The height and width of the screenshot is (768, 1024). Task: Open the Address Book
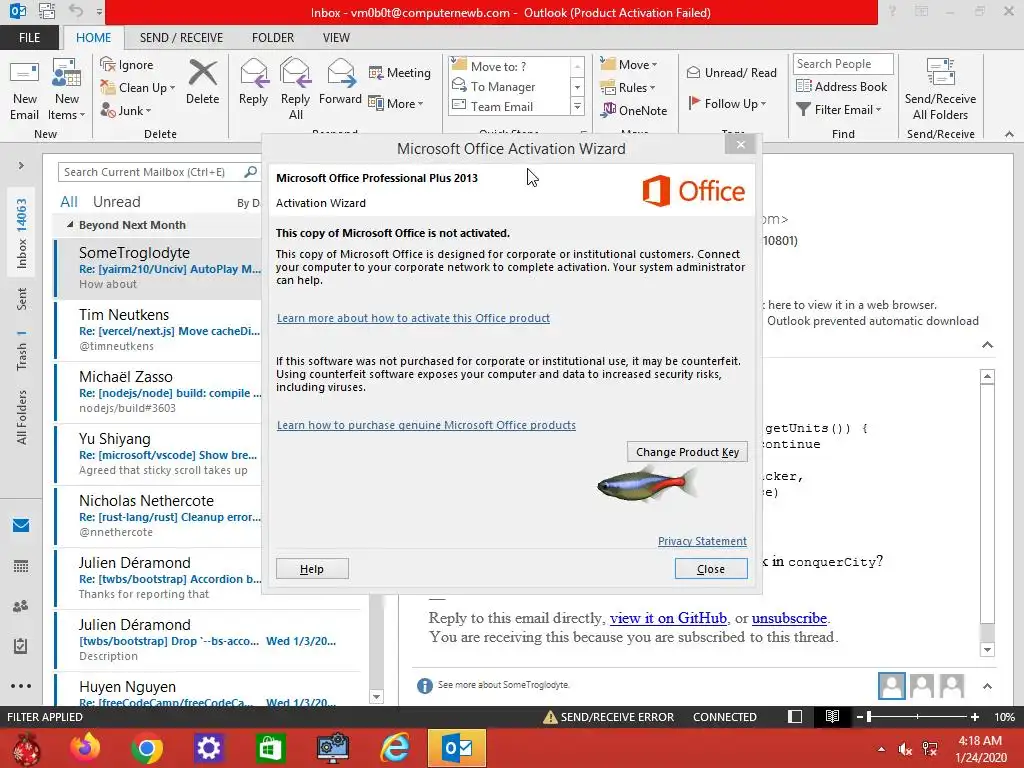pos(842,86)
